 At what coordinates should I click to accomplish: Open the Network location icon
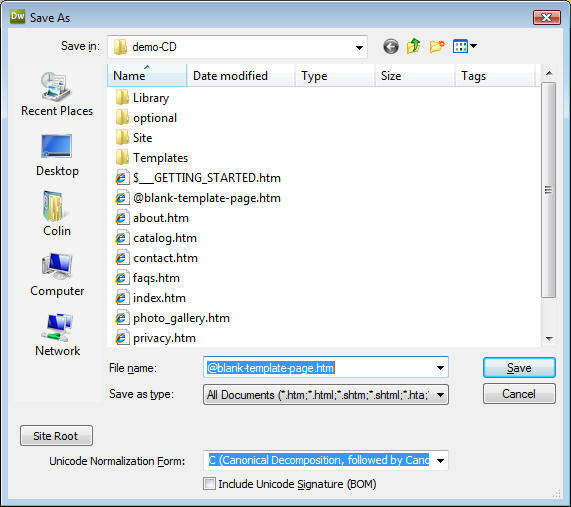[57, 334]
